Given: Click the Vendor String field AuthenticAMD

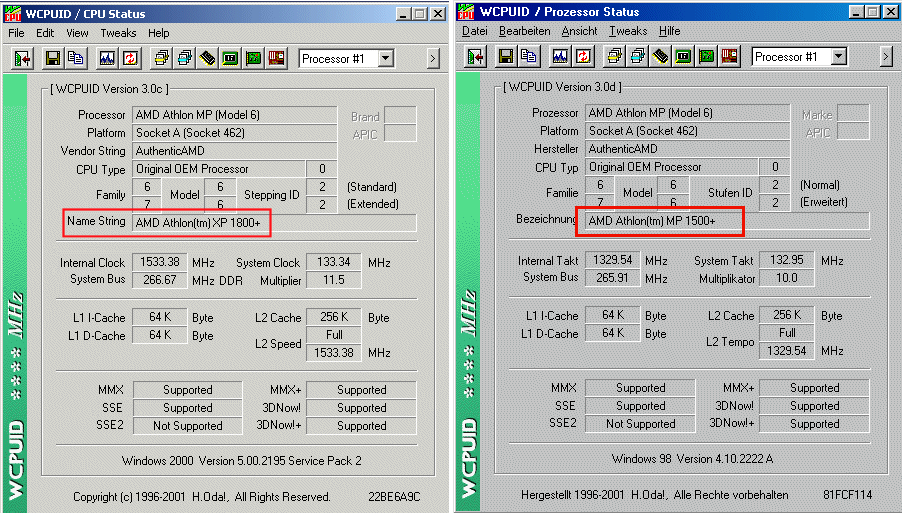Looking at the screenshot, I should point(235,151).
